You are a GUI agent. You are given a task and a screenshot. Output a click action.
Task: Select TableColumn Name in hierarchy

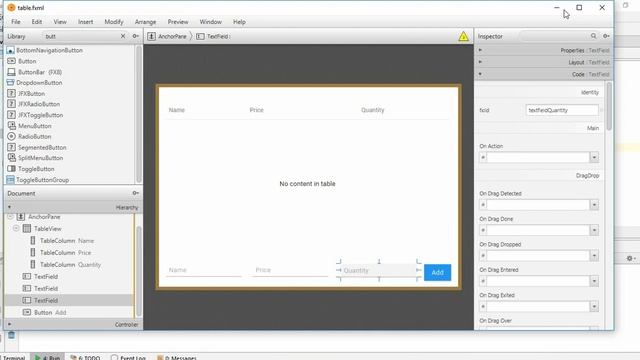pos(67,241)
